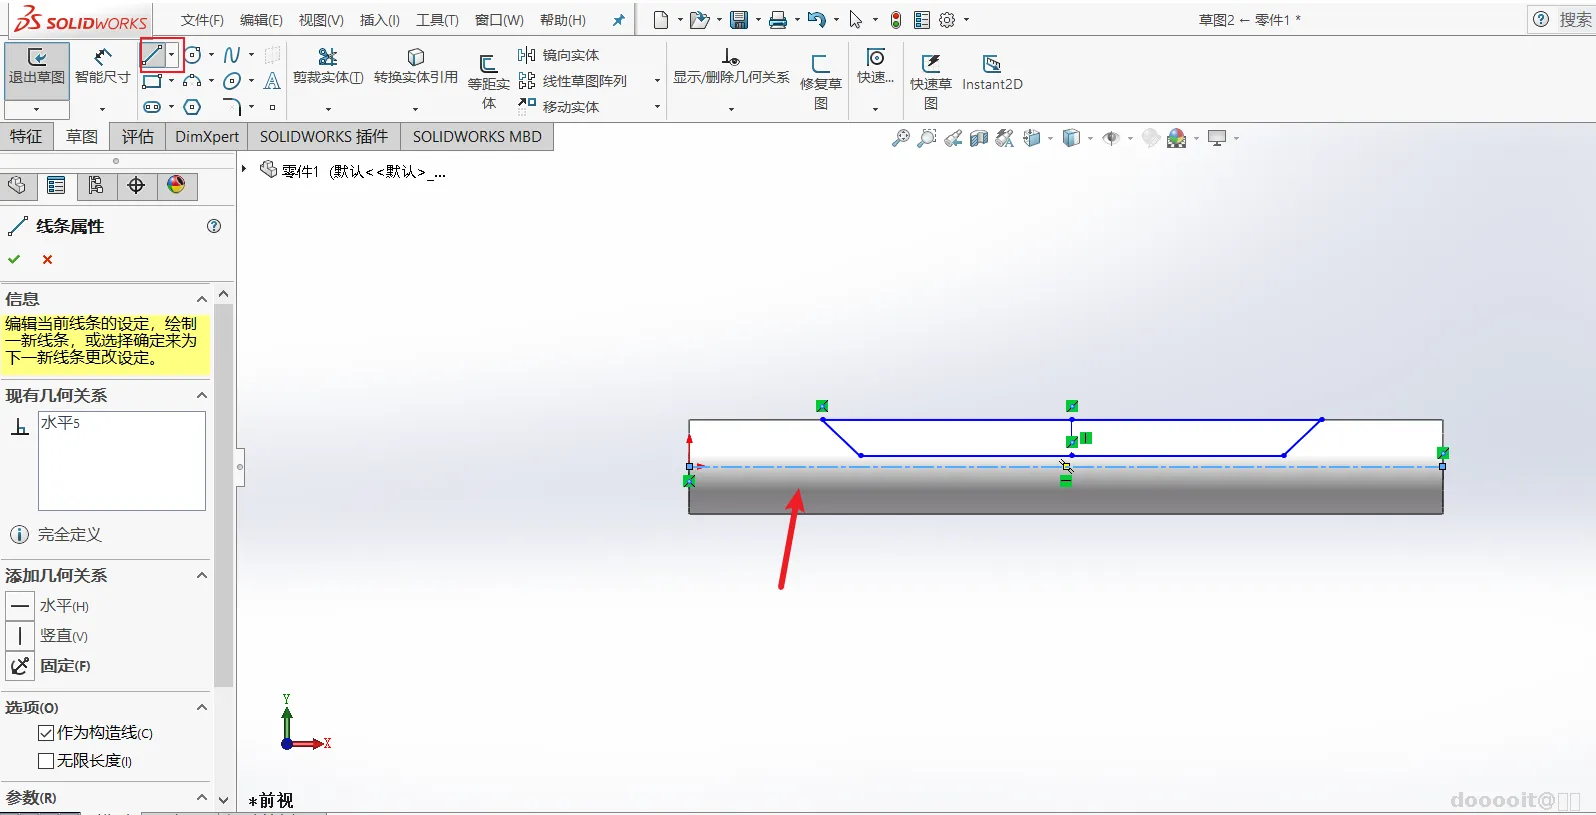Collapse the 信息 (Message) section
Image resolution: width=1596 pixels, height=815 pixels.
point(202,299)
